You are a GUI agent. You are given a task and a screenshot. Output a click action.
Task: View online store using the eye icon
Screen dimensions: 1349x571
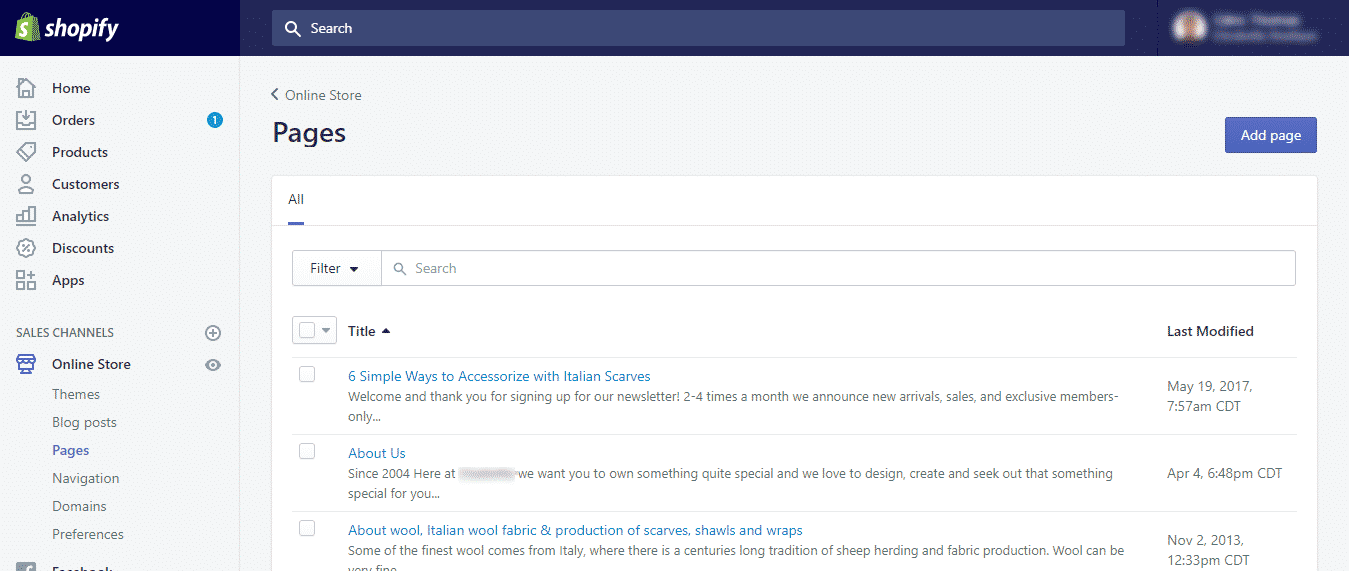[212, 365]
